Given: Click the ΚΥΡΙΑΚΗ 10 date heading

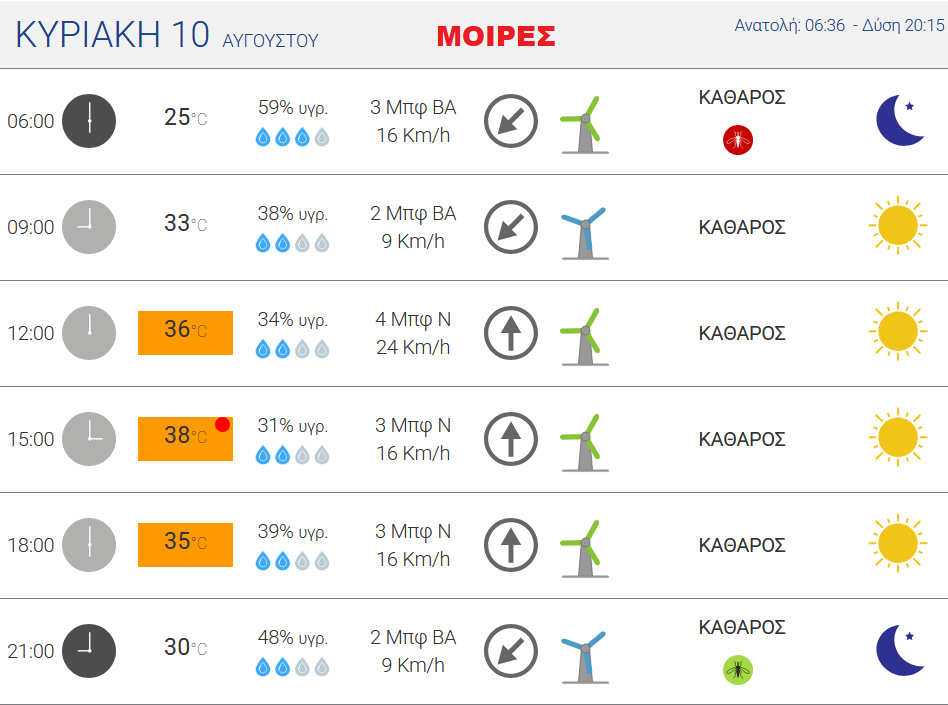Looking at the screenshot, I should point(112,34).
